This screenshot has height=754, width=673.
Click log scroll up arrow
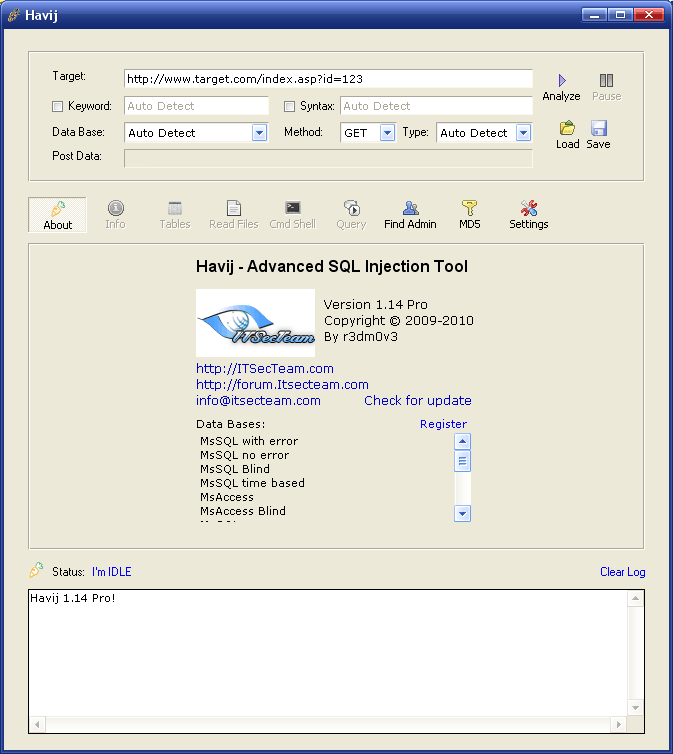click(636, 598)
